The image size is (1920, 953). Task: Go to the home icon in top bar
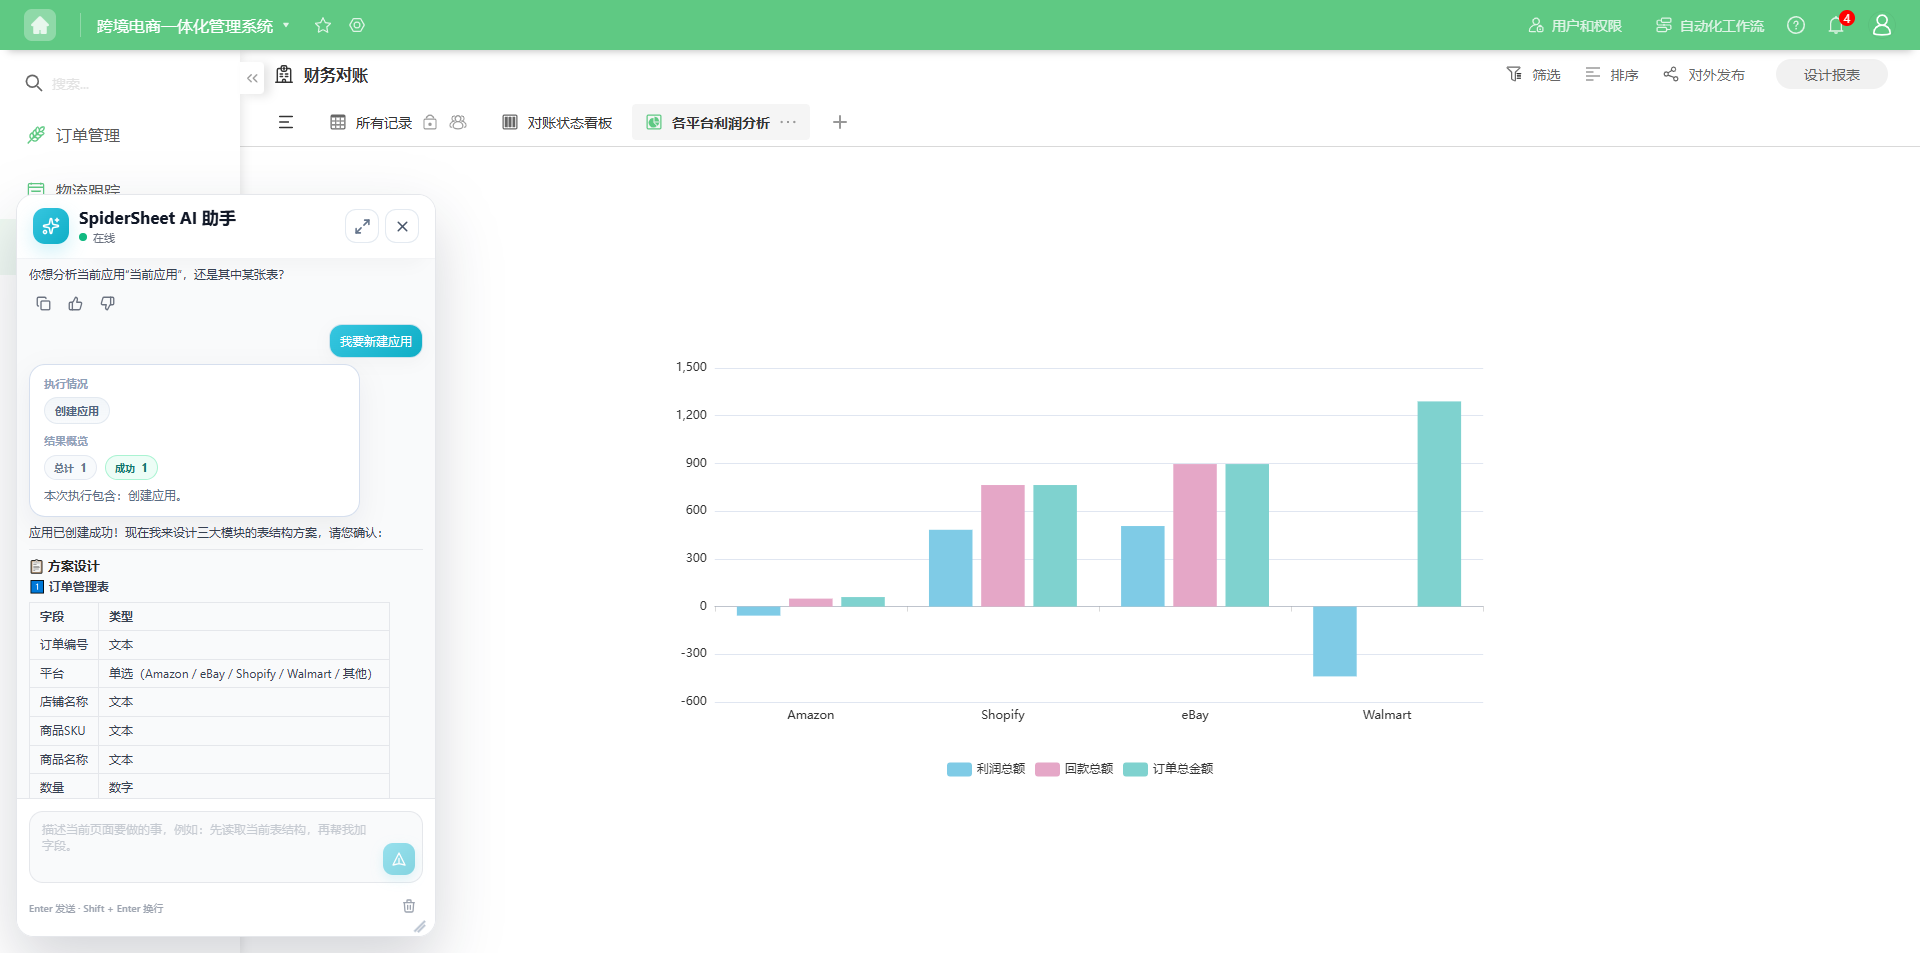pyautogui.click(x=40, y=25)
